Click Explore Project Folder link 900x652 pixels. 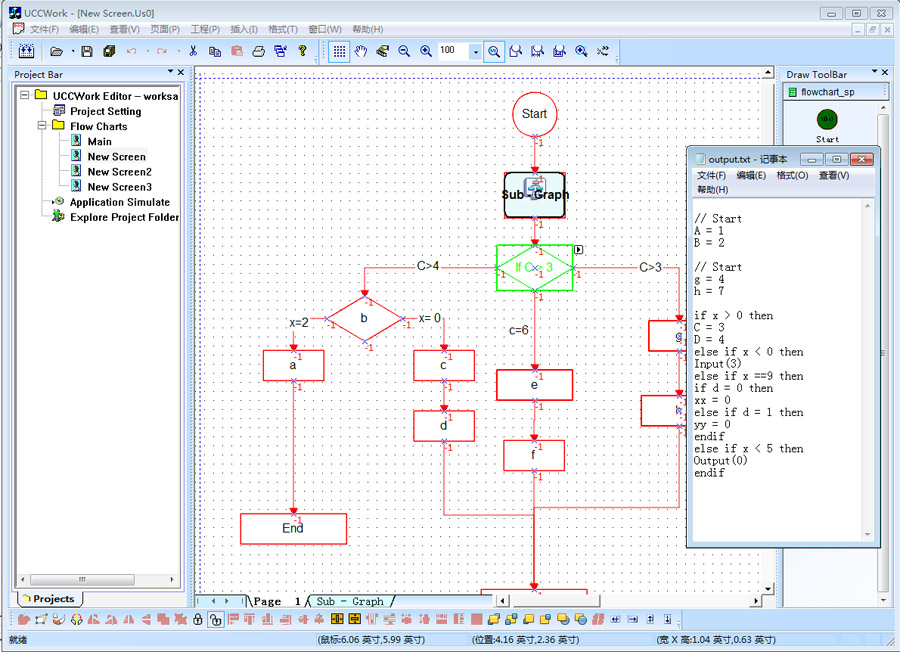124,217
